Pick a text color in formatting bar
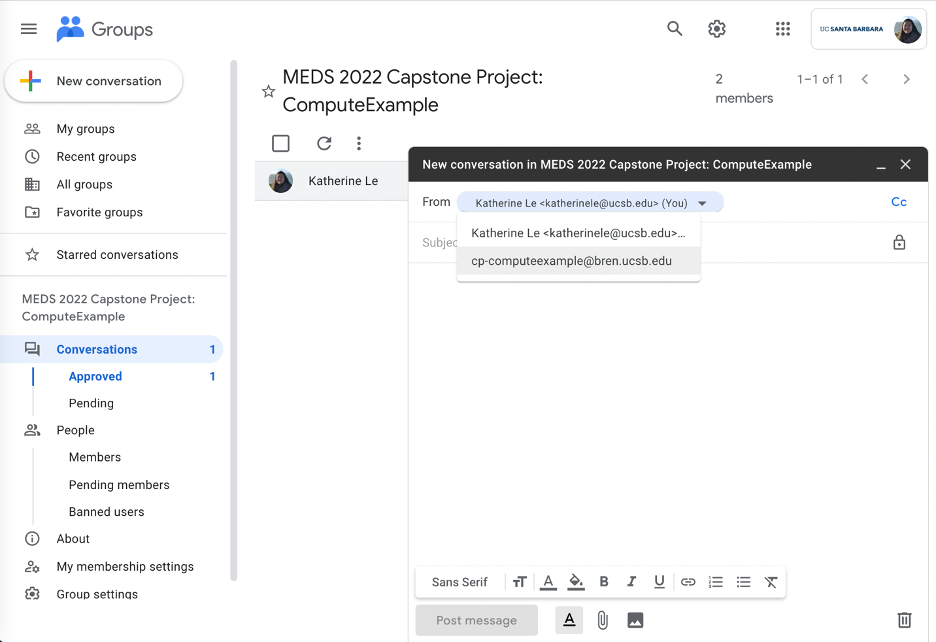 [x=548, y=582]
